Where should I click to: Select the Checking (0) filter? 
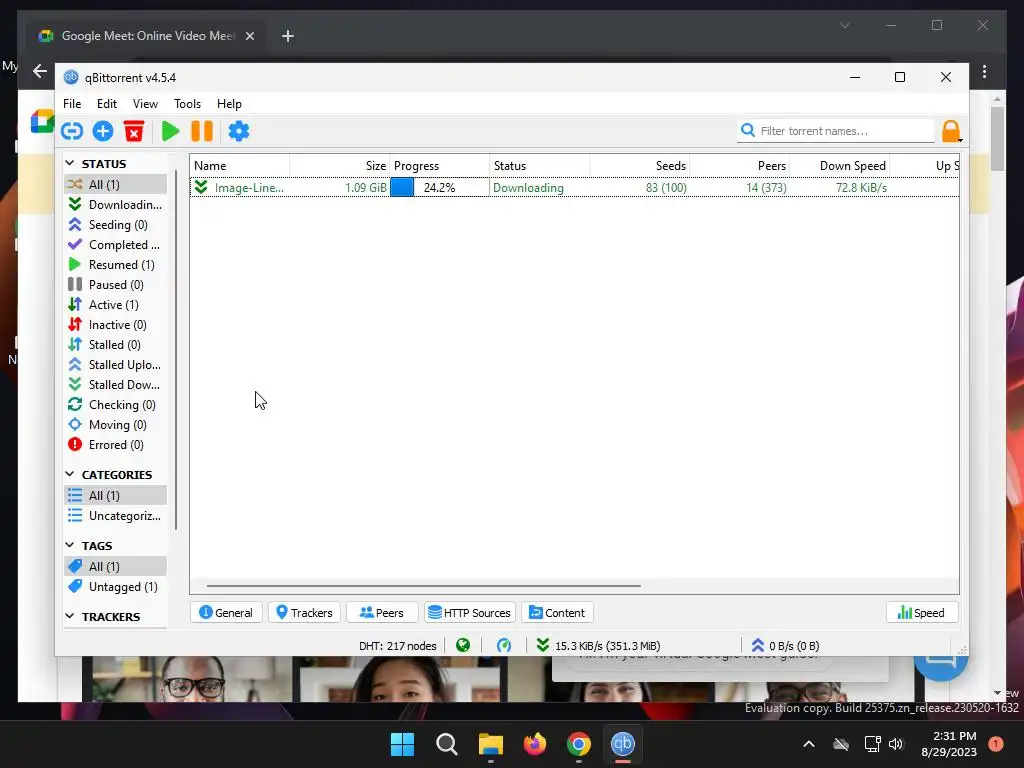[x=116, y=405]
